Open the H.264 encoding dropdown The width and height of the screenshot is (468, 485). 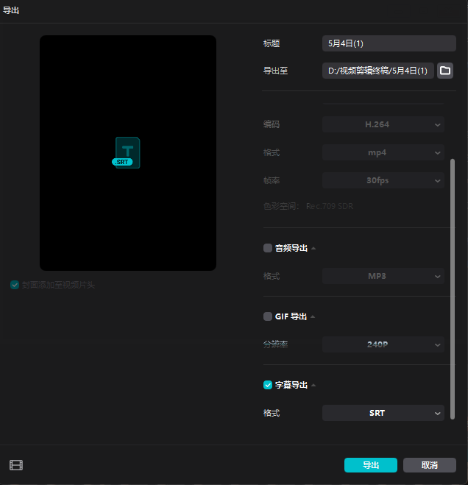383,124
